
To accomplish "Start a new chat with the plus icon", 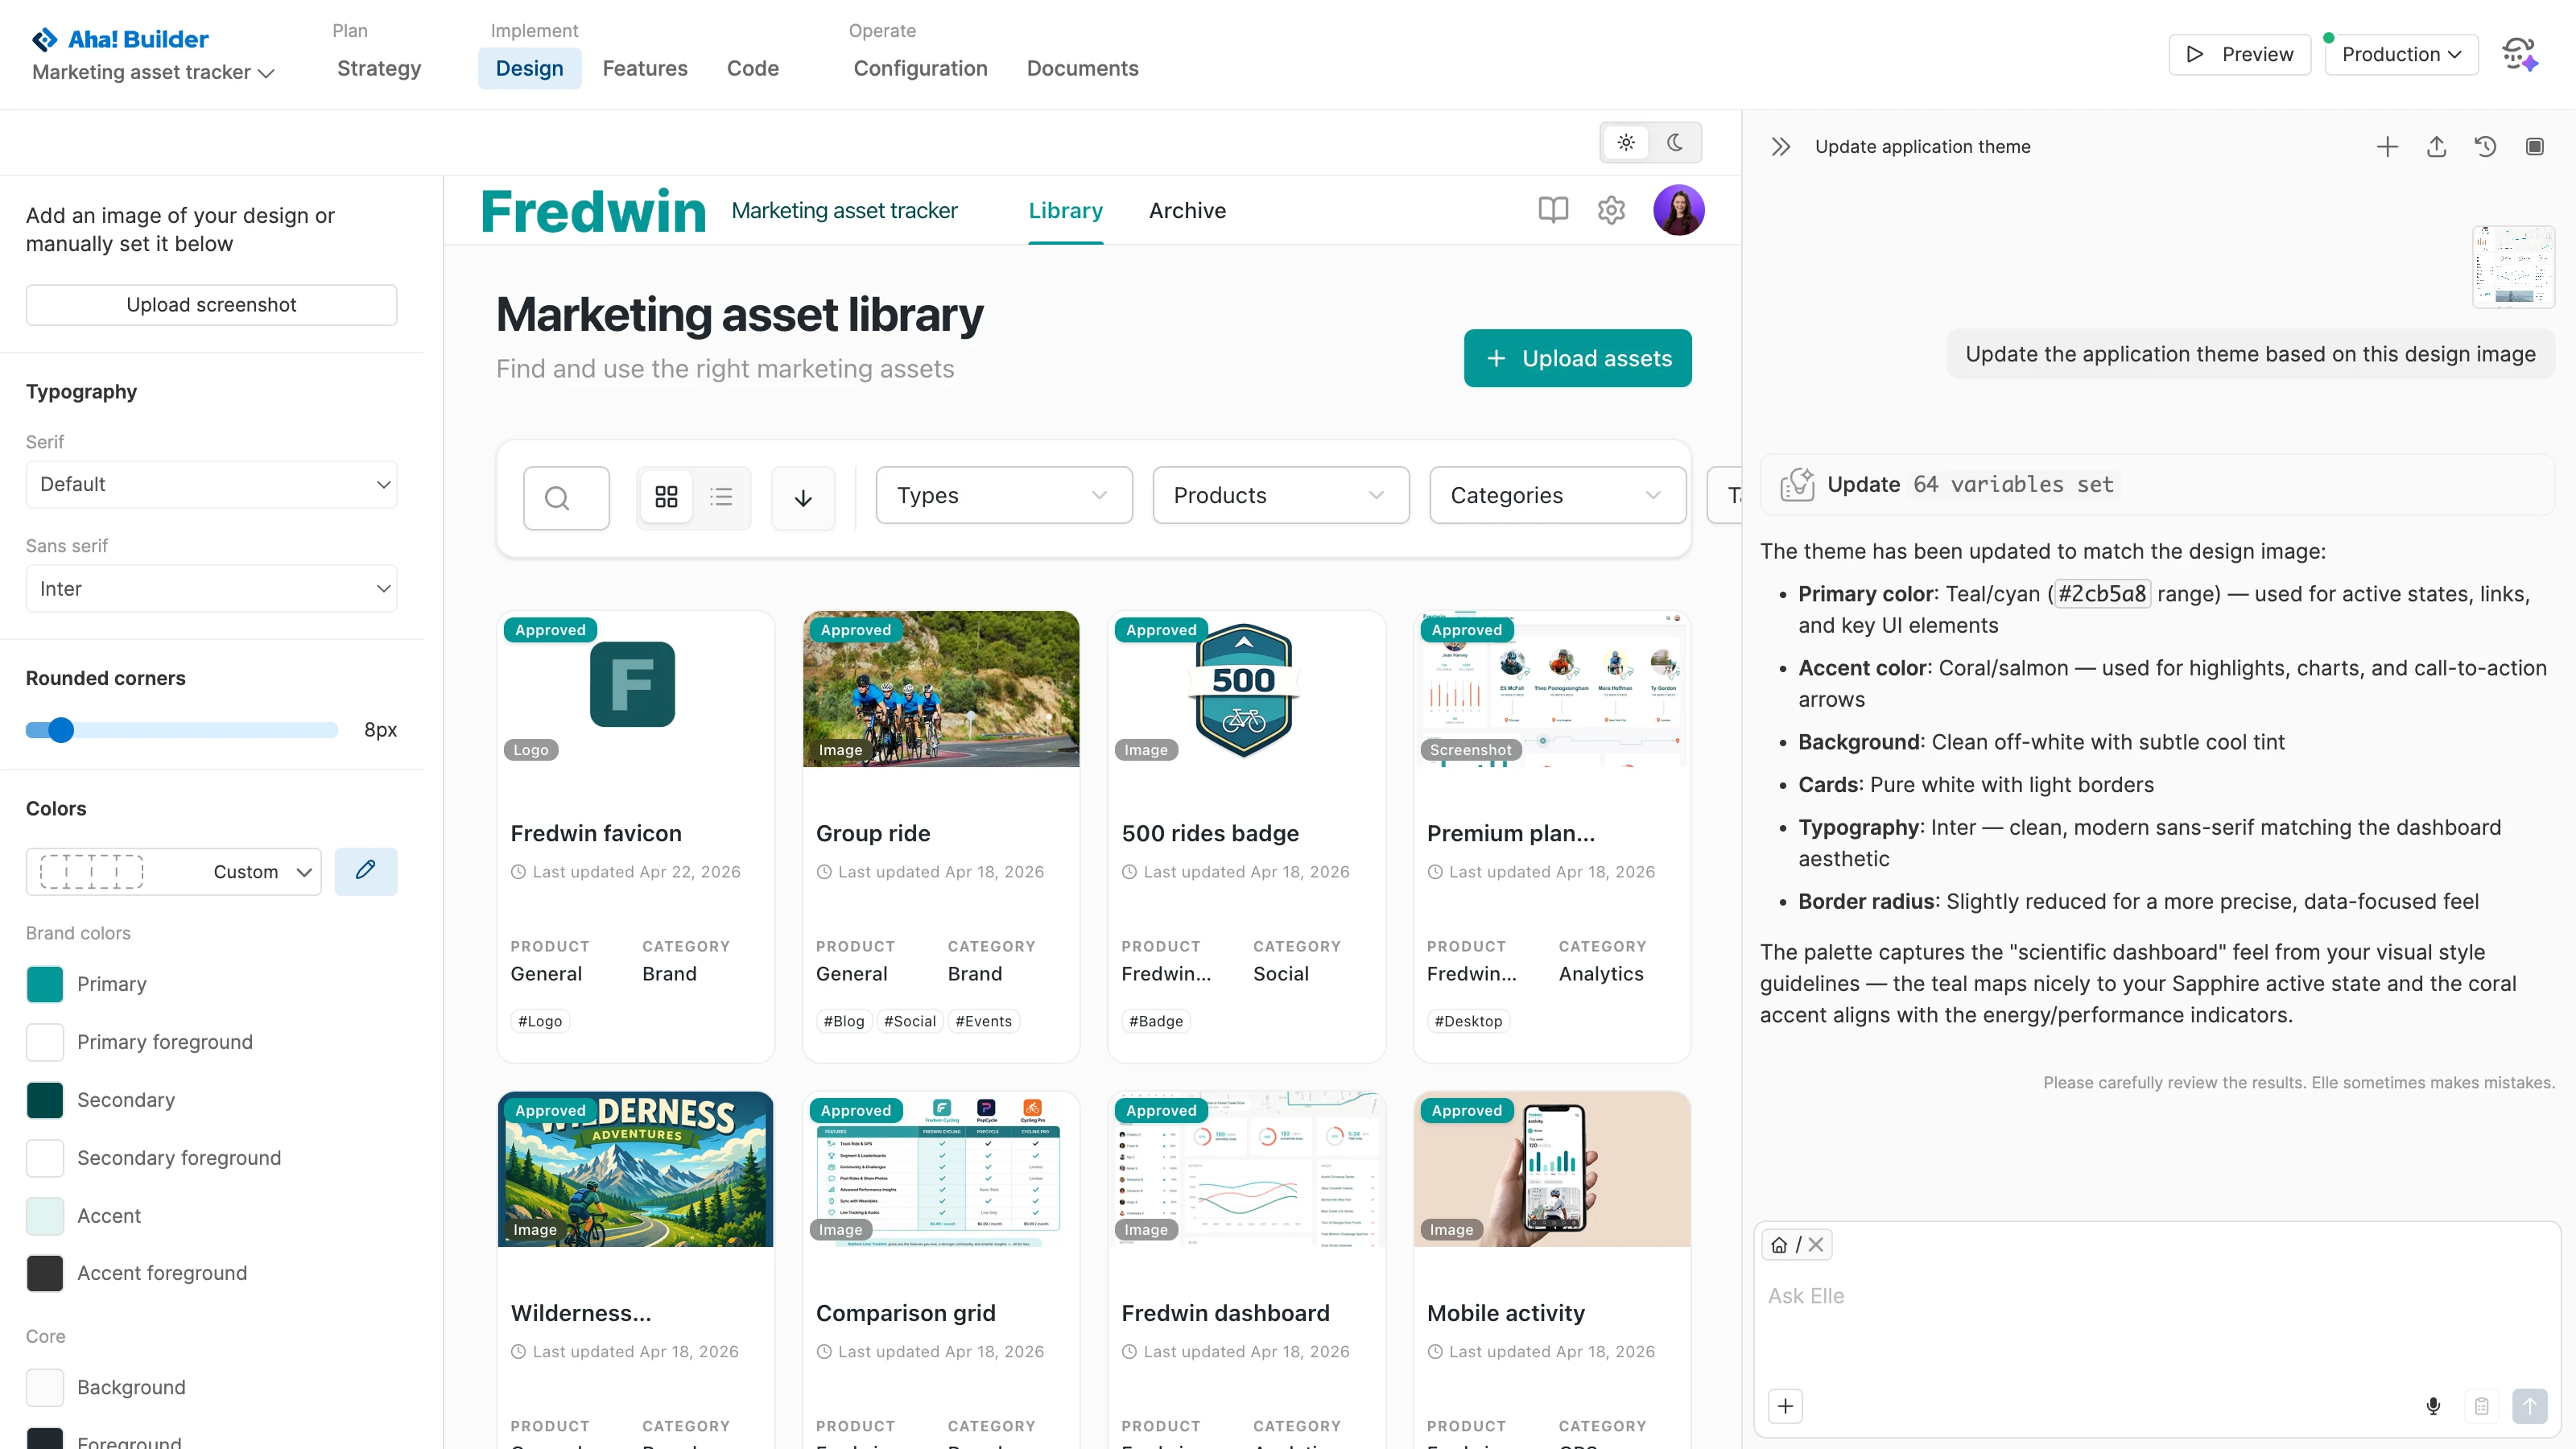I will 2387,146.
